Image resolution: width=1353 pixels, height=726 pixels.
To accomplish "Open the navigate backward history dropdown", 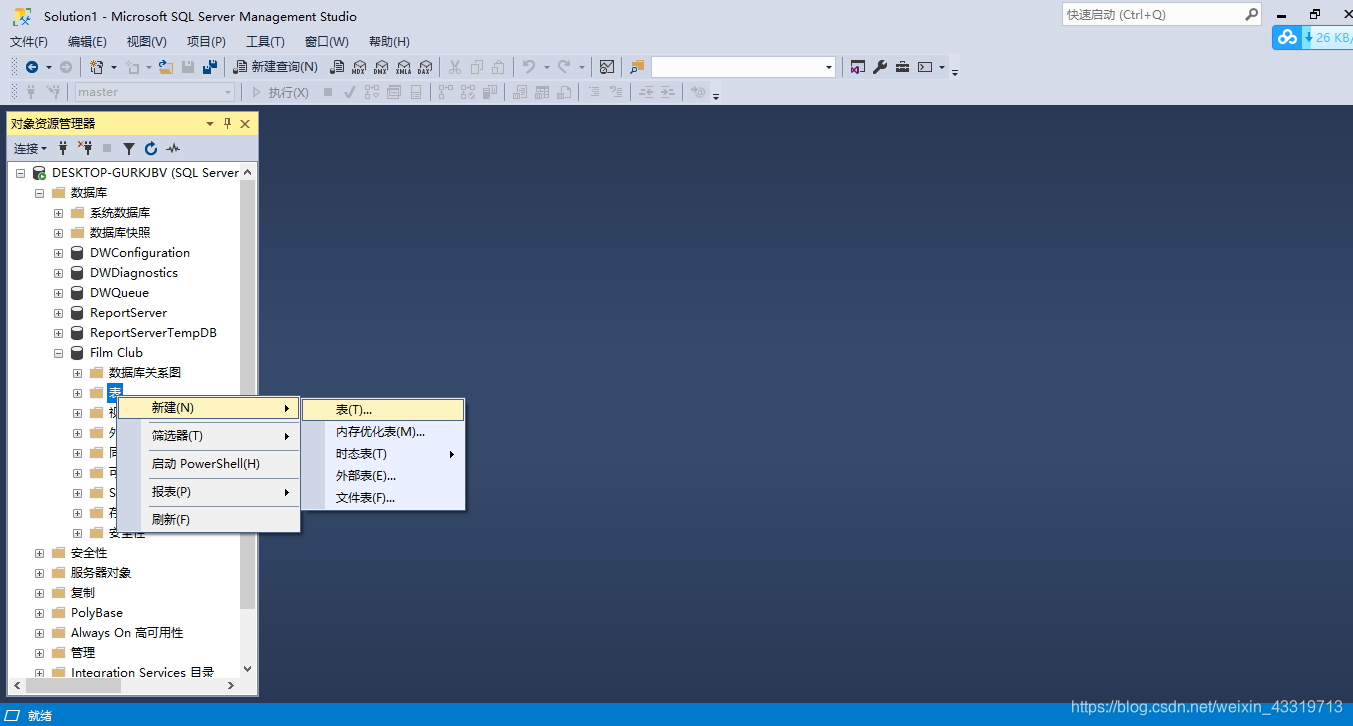I will (x=48, y=67).
